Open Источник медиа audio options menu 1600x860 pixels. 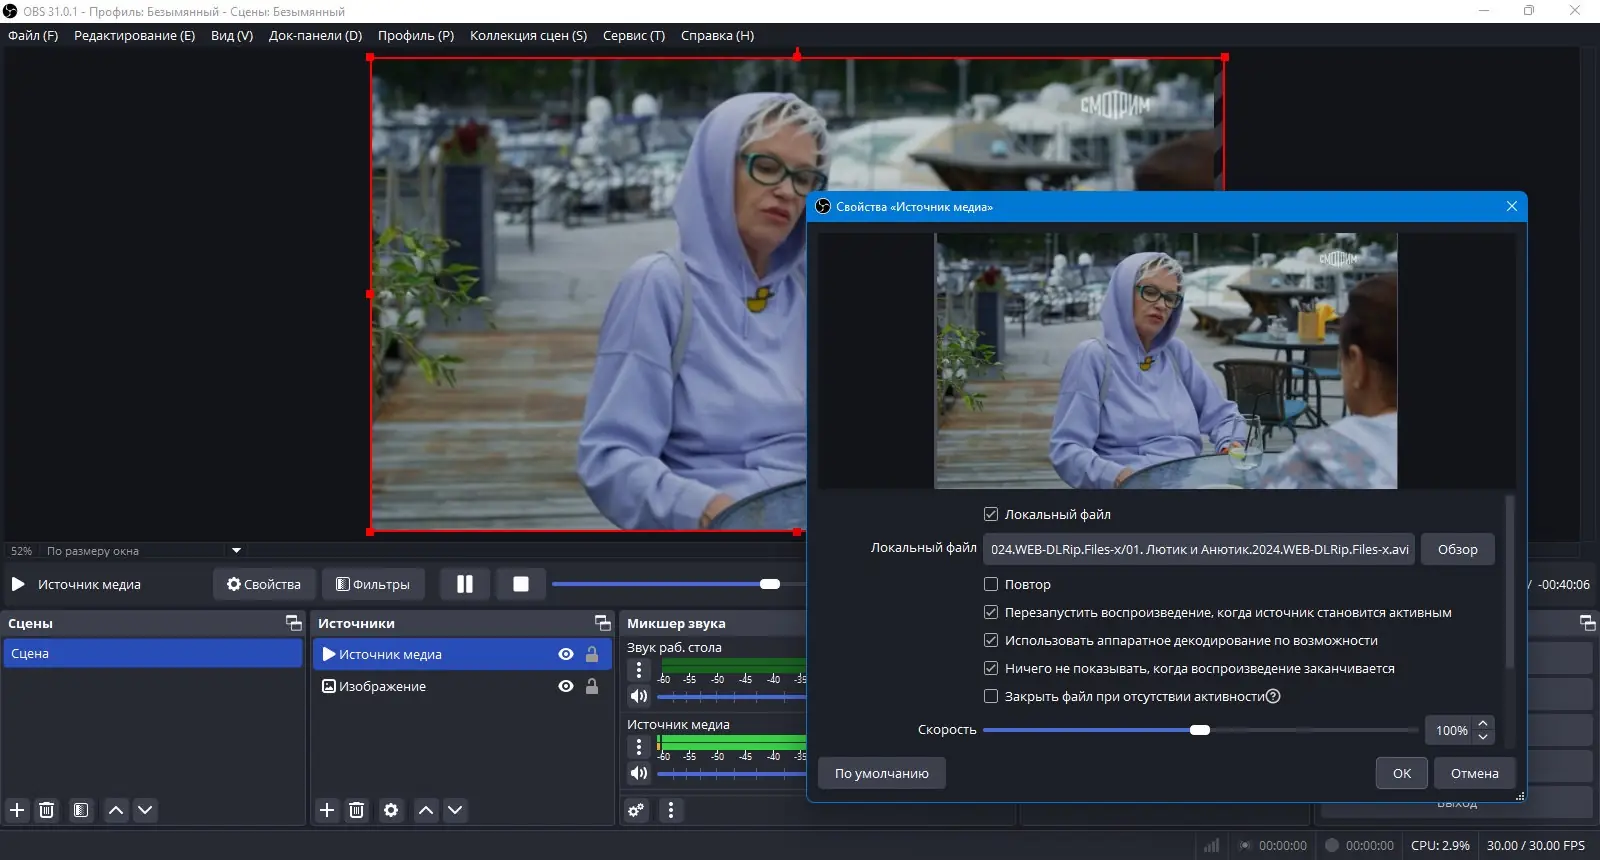(x=639, y=747)
